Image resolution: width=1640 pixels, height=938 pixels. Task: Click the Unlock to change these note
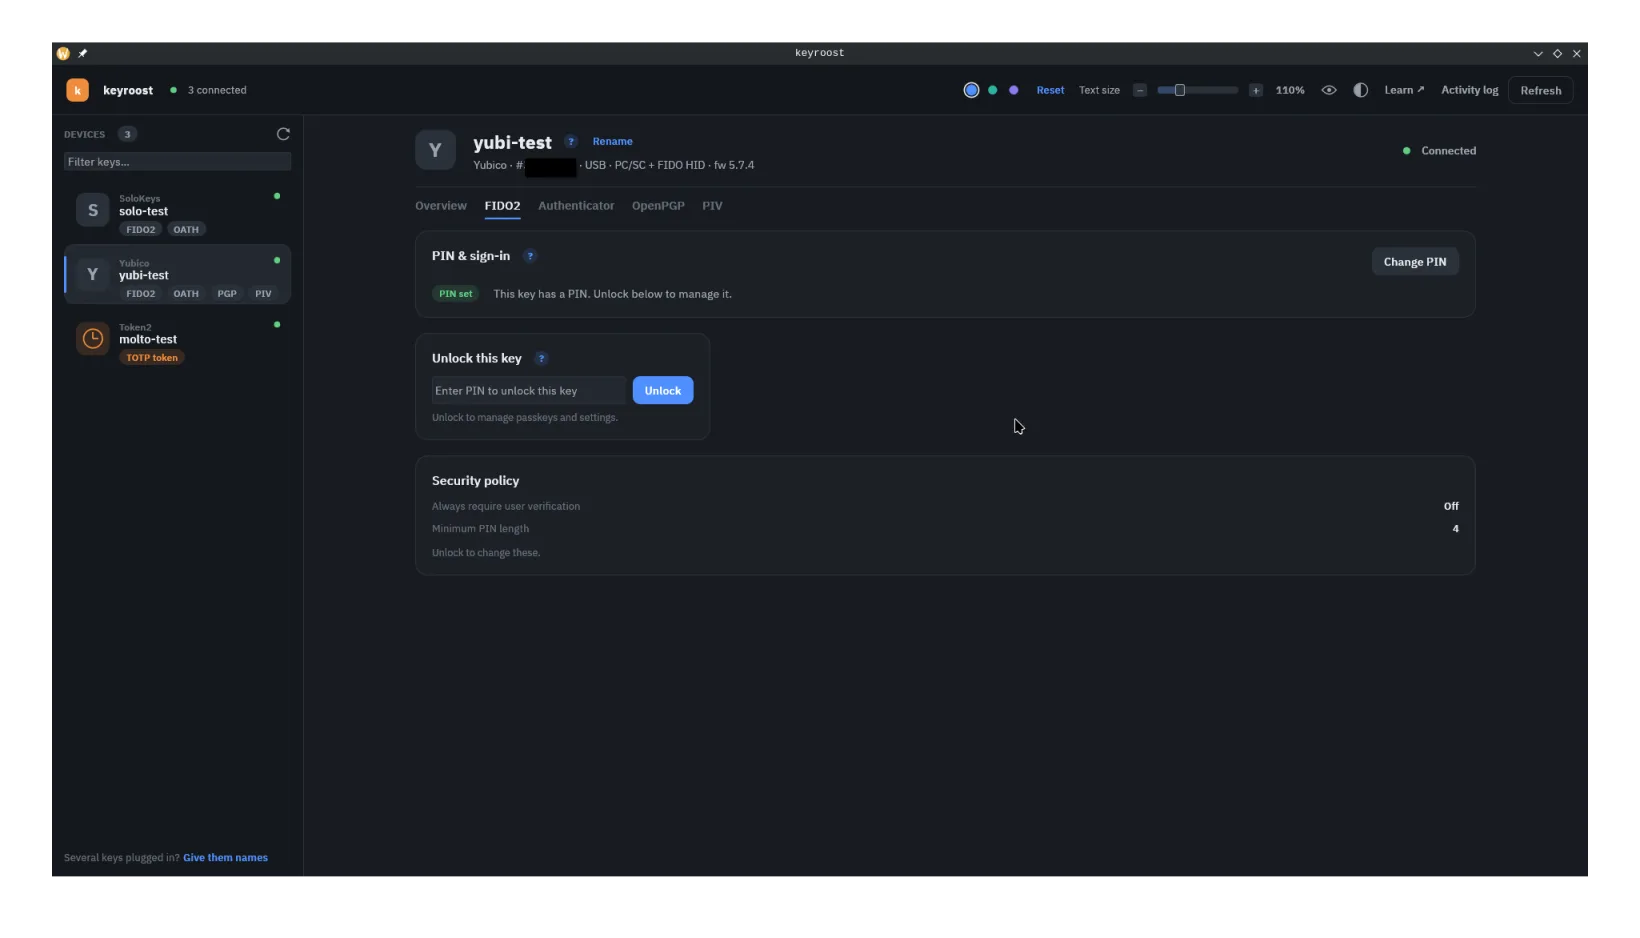(x=486, y=553)
